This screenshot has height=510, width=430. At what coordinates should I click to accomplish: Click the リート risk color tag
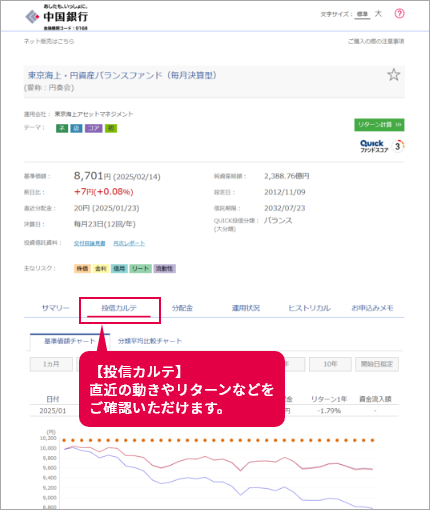tap(140, 269)
